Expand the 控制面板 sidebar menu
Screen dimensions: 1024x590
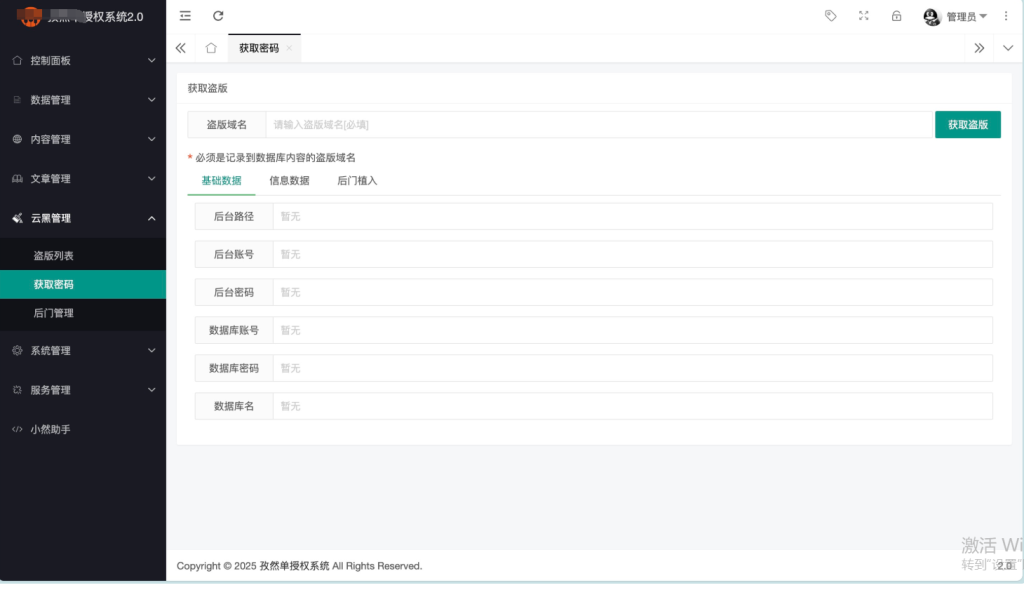tap(83, 60)
